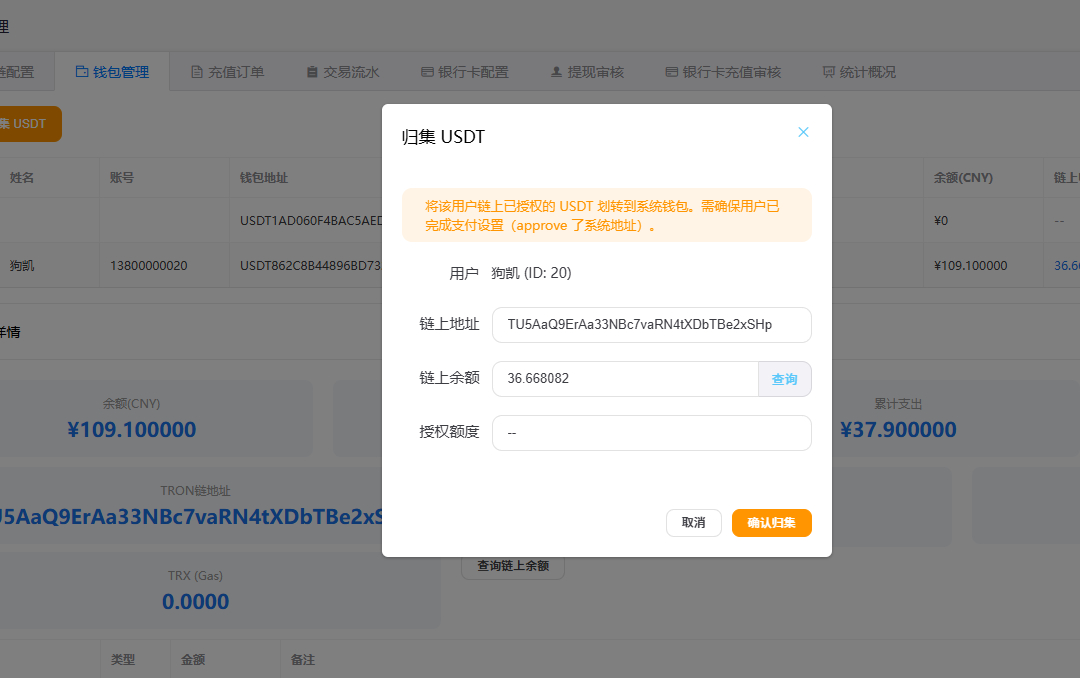This screenshot has height=678, width=1080.
Task: Click the 类型 column header in lower table
Action: point(123,659)
